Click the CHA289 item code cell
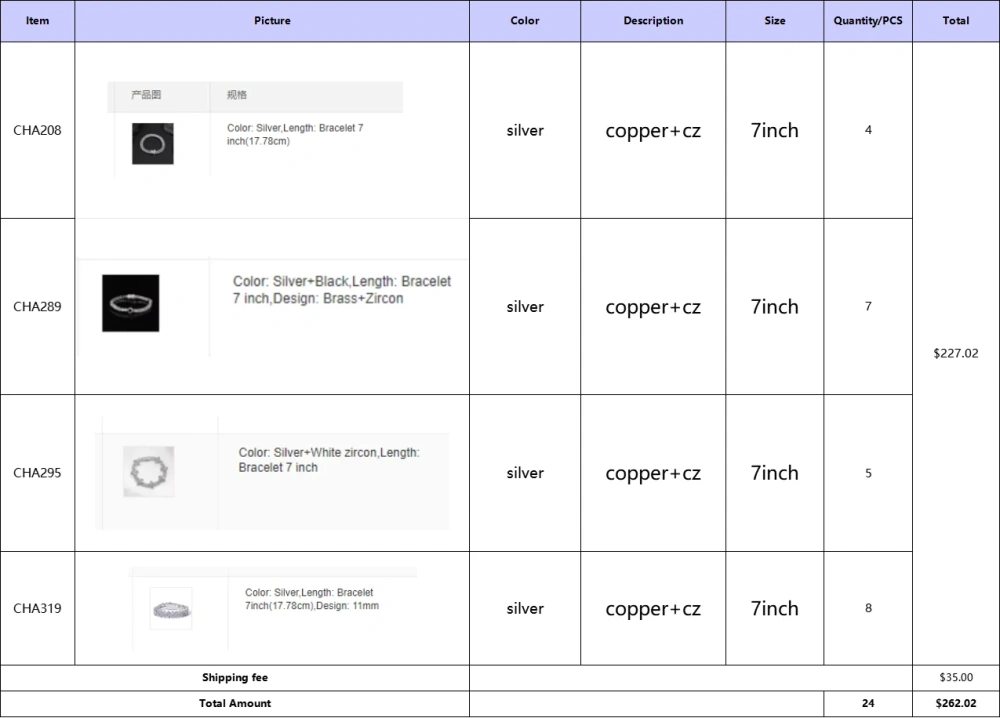 point(37,307)
